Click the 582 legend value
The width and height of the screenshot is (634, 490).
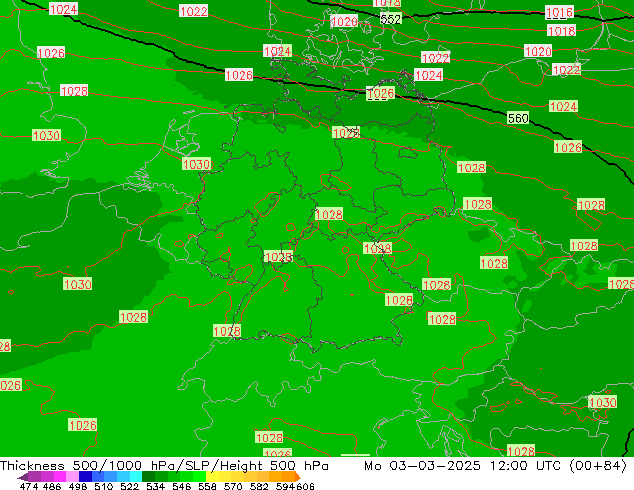click(259, 486)
